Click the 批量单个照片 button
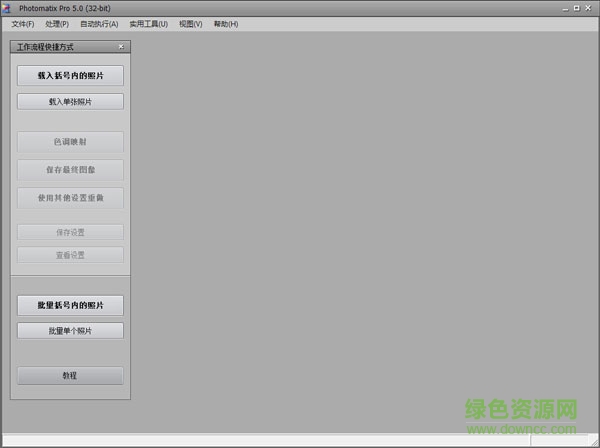Image resolution: width=600 pixels, height=448 pixels. tap(70, 331)
